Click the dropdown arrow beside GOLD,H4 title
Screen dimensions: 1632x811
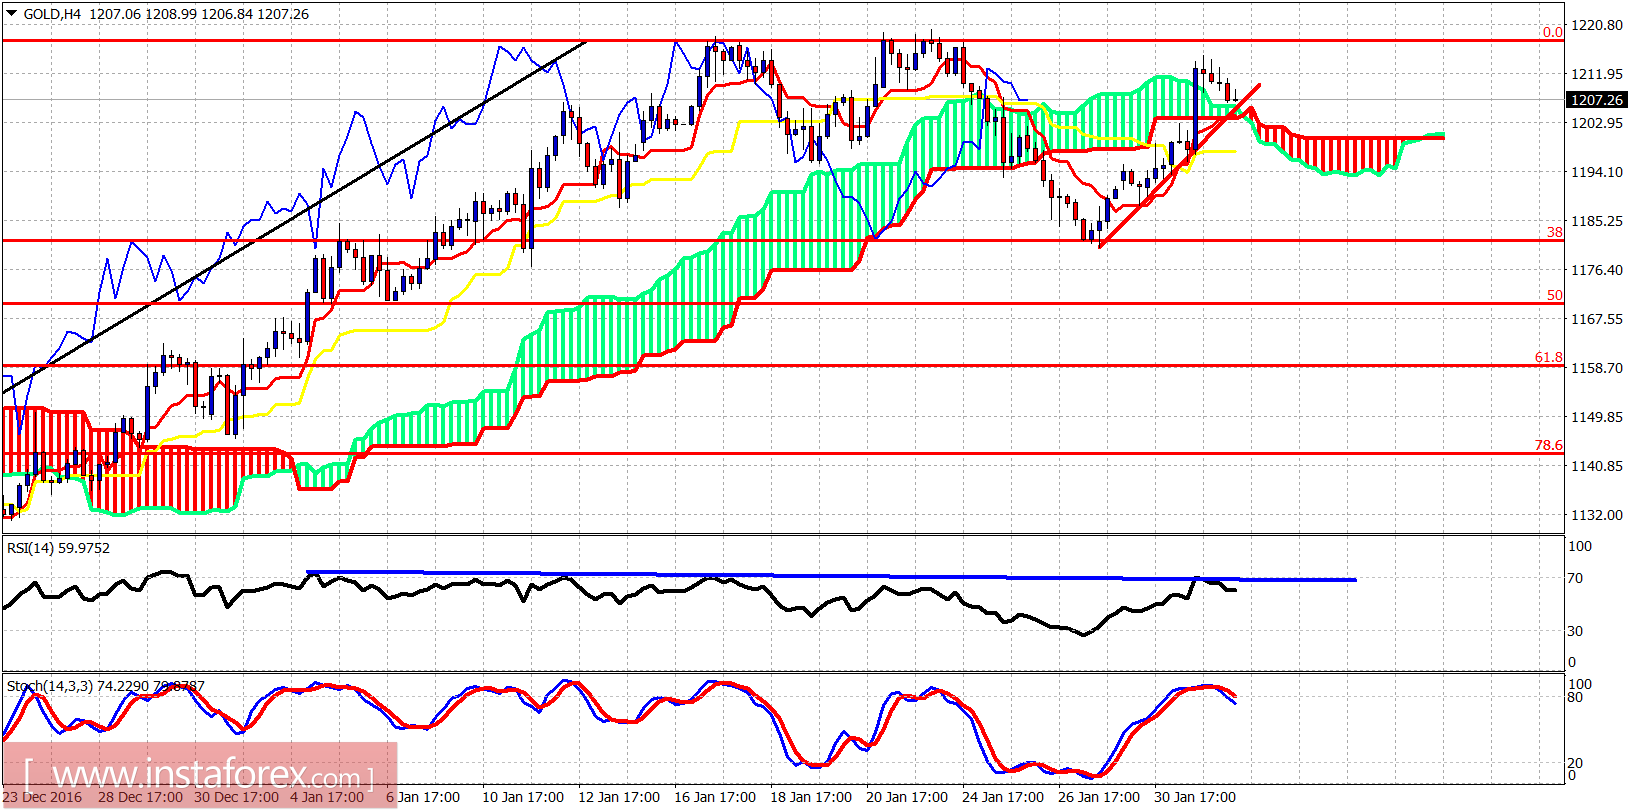click(12, 14)
